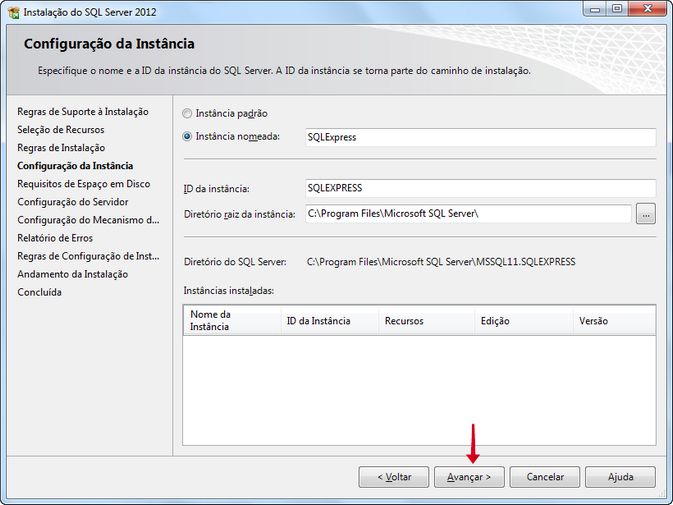Click the < Voltar button
The width and height of the screenshot is (673, 505).
coord(394,477)
